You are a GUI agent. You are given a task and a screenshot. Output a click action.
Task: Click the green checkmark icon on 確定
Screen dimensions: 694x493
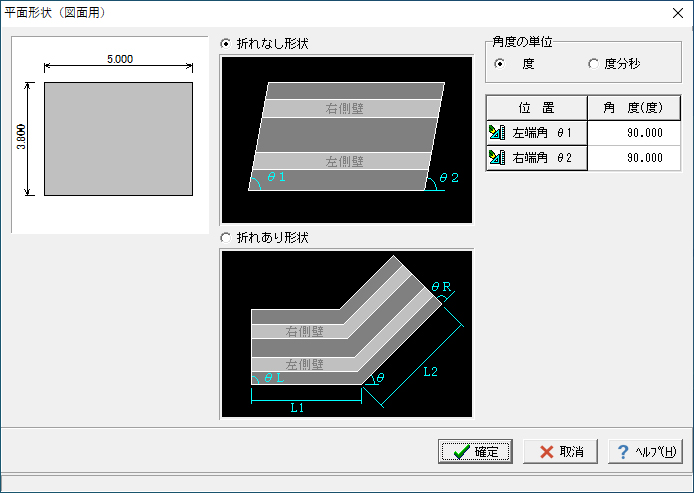coord(462,452)
